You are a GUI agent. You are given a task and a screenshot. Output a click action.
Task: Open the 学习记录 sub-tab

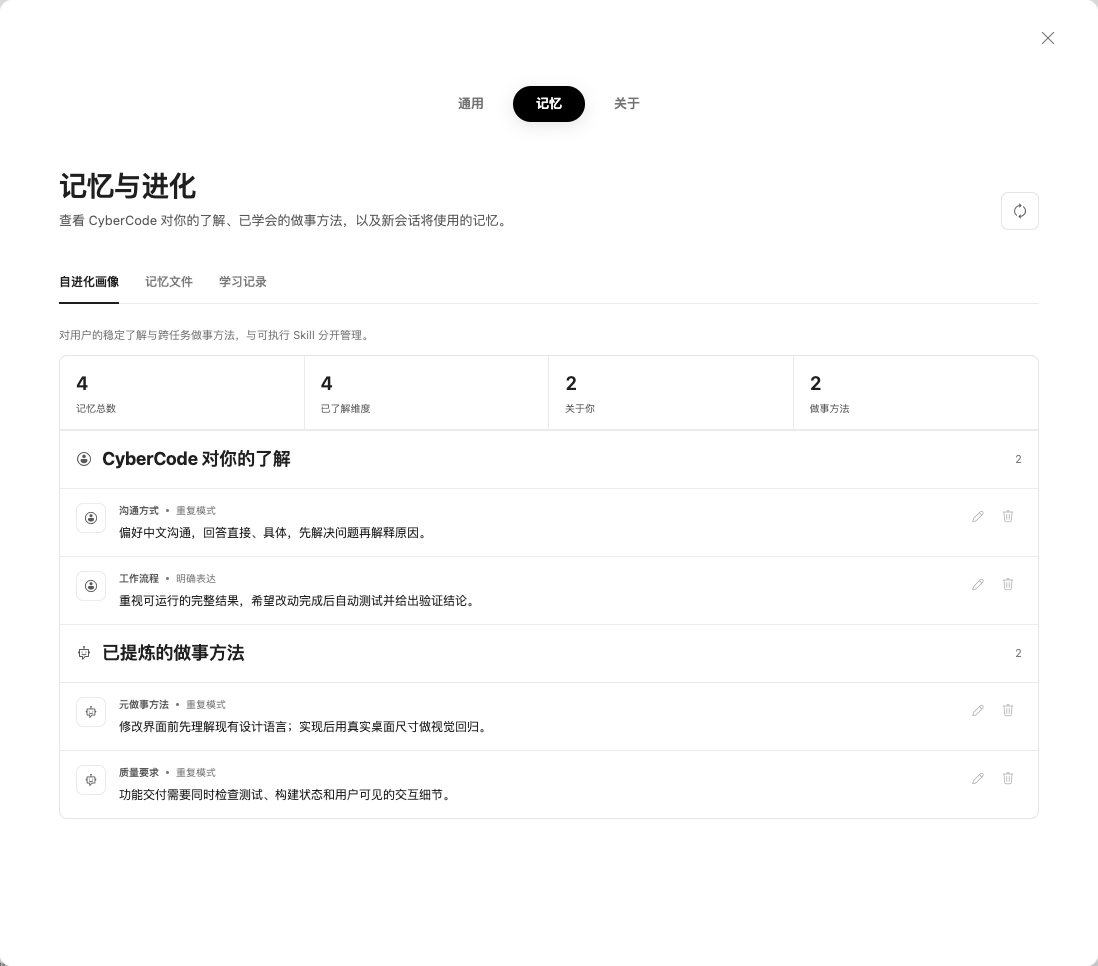pyautogui.click(x=243, y=282)
